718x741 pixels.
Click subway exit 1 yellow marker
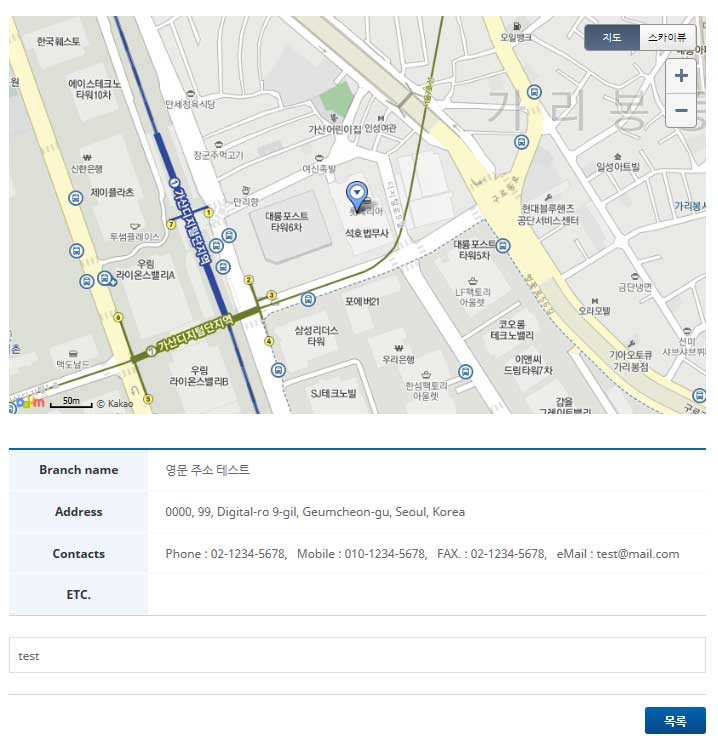208,213
